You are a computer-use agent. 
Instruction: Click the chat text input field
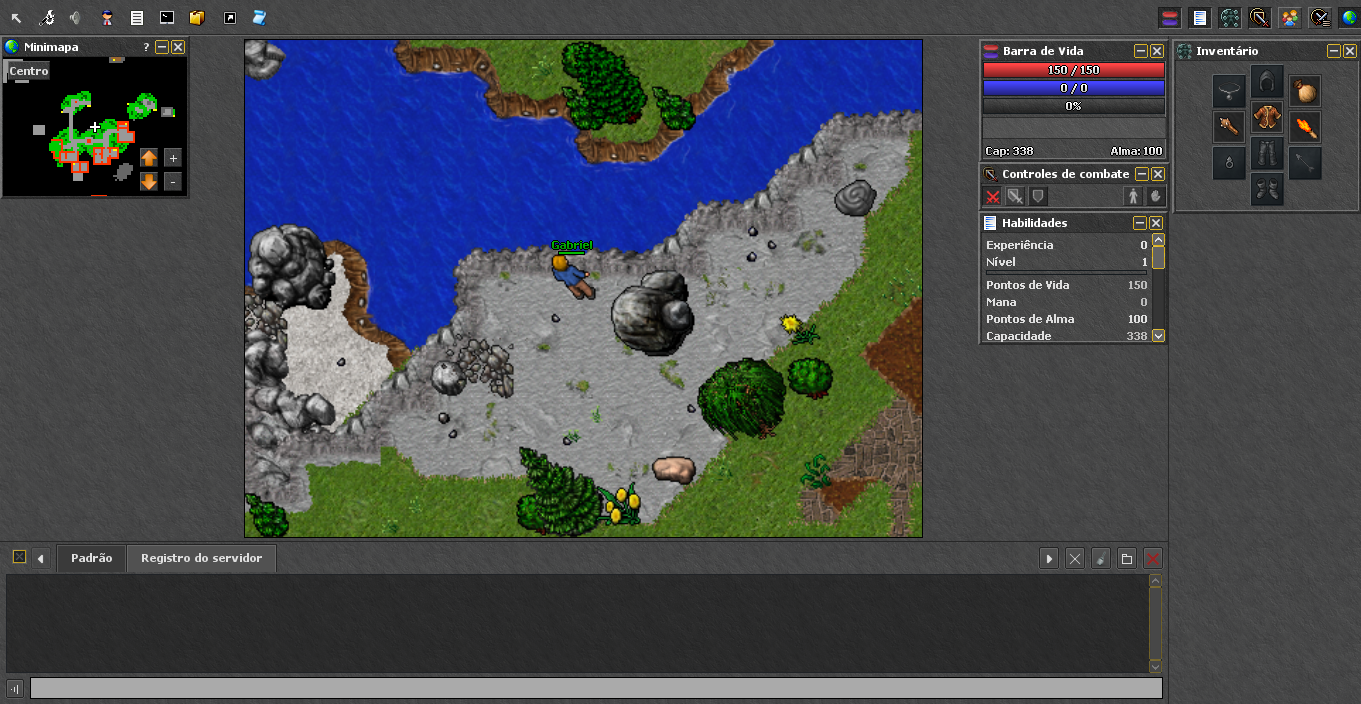coord(596,688)
